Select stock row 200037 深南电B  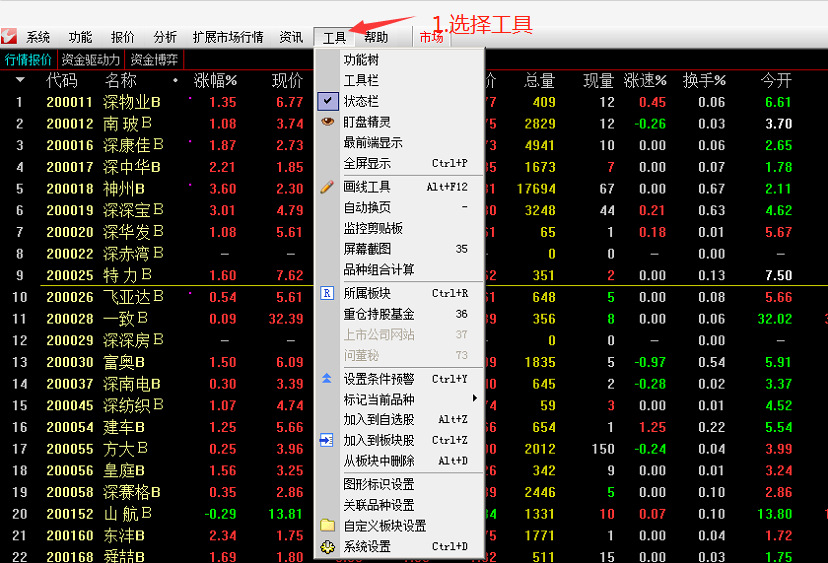point(414,383)
